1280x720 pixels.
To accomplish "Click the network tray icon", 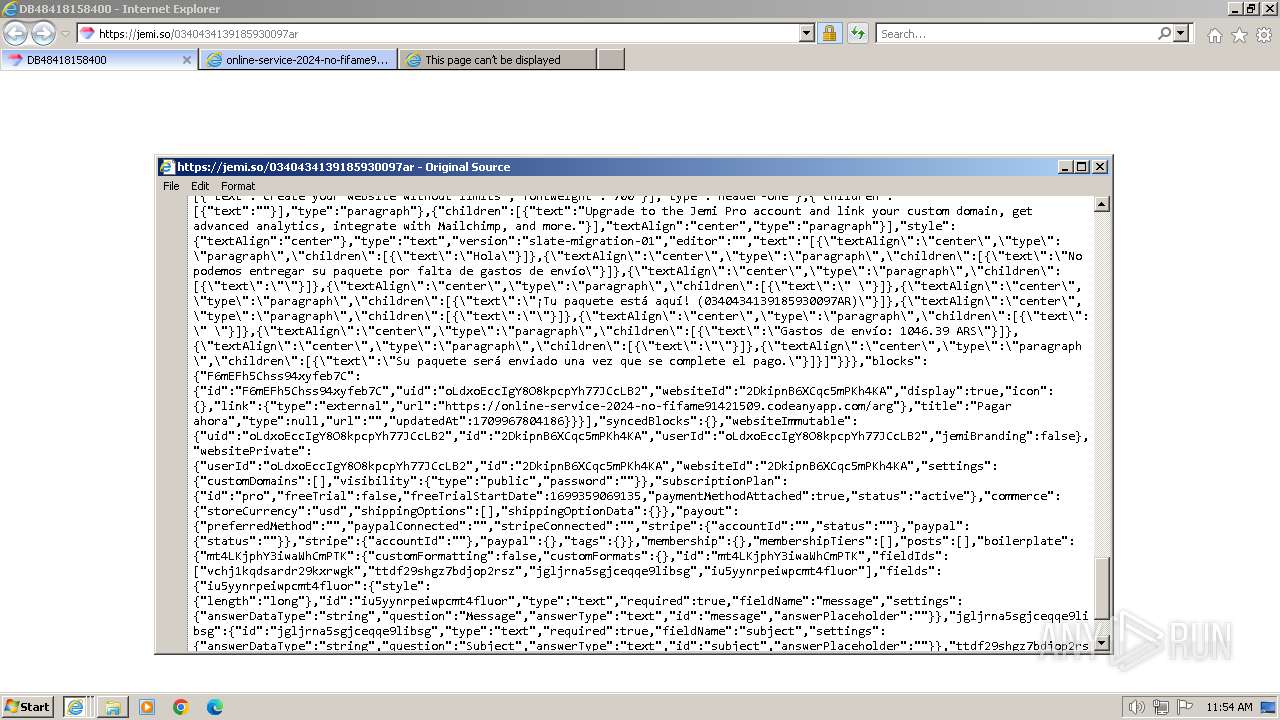I will [x=1161, y=707].
